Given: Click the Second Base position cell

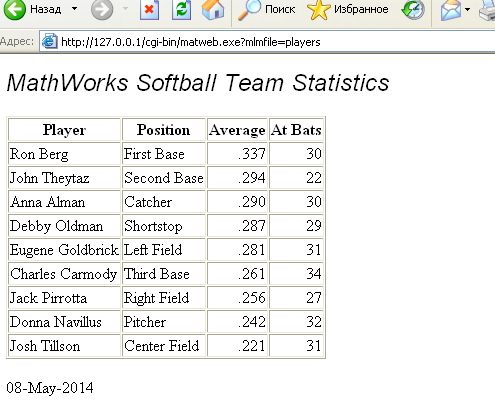Looking at the screenshot, I should (164, 178).
